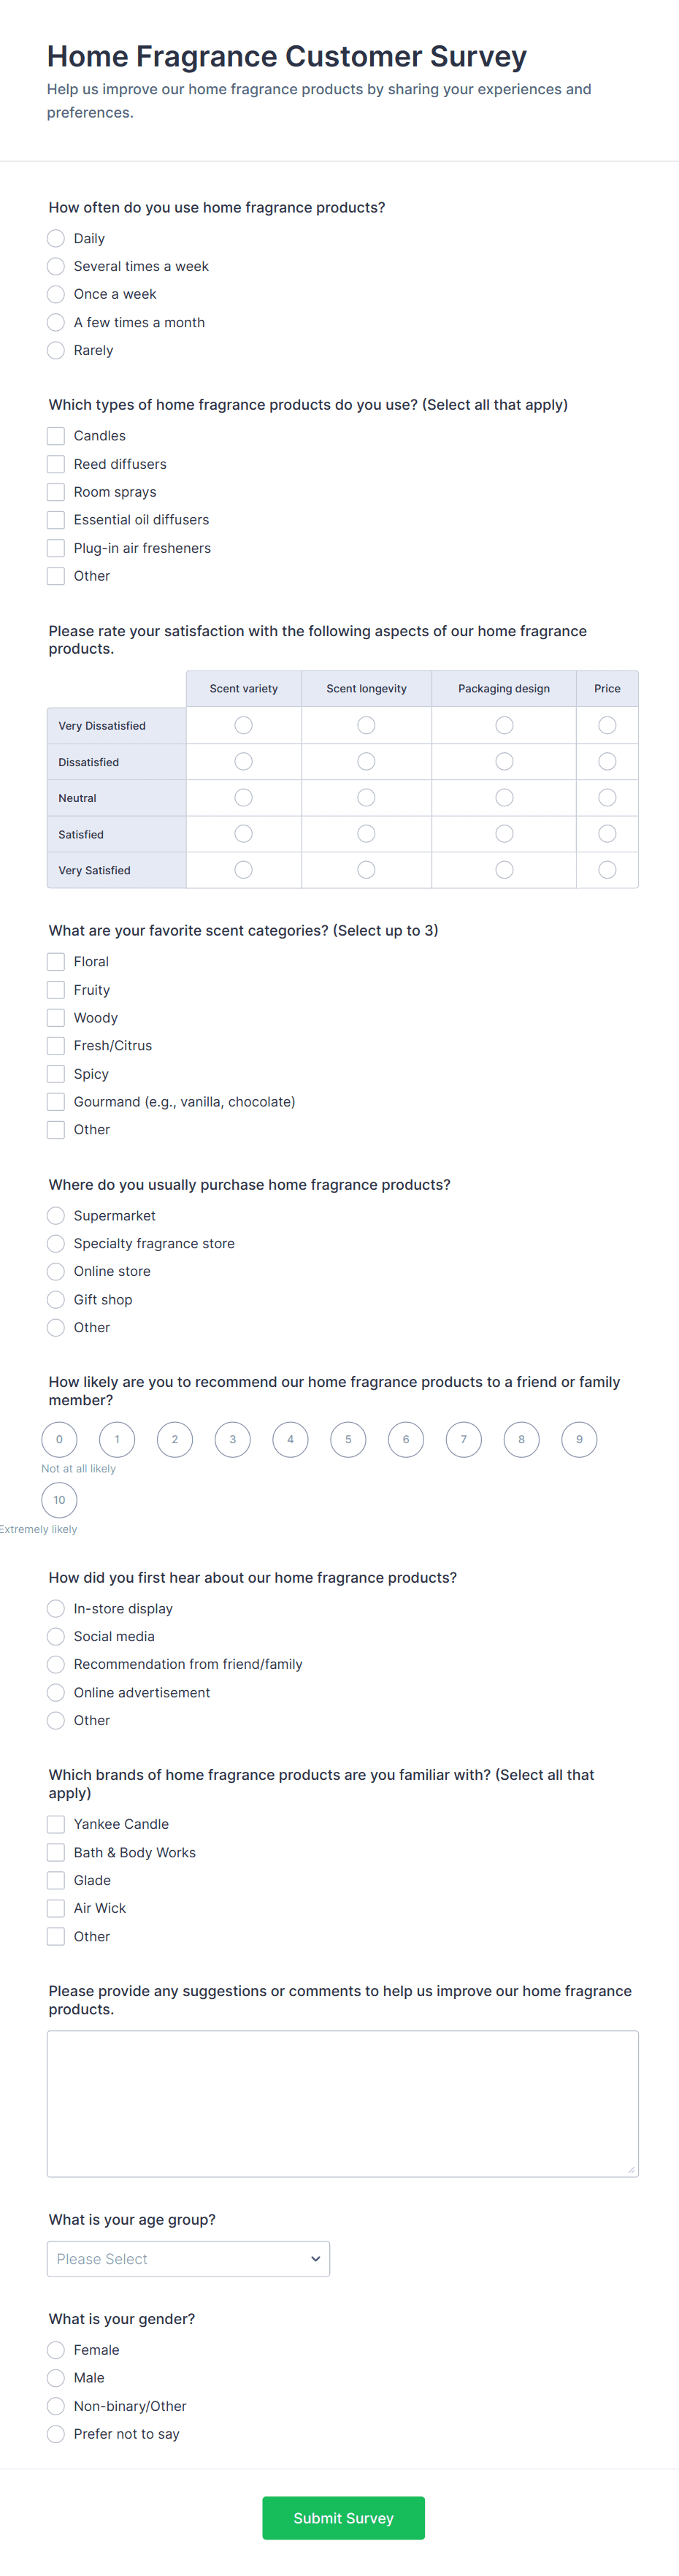Screen dimensions: 679x2576
Task: Mark "Very Satisfied" for Scent variety
Action: [x=243, y=869]
